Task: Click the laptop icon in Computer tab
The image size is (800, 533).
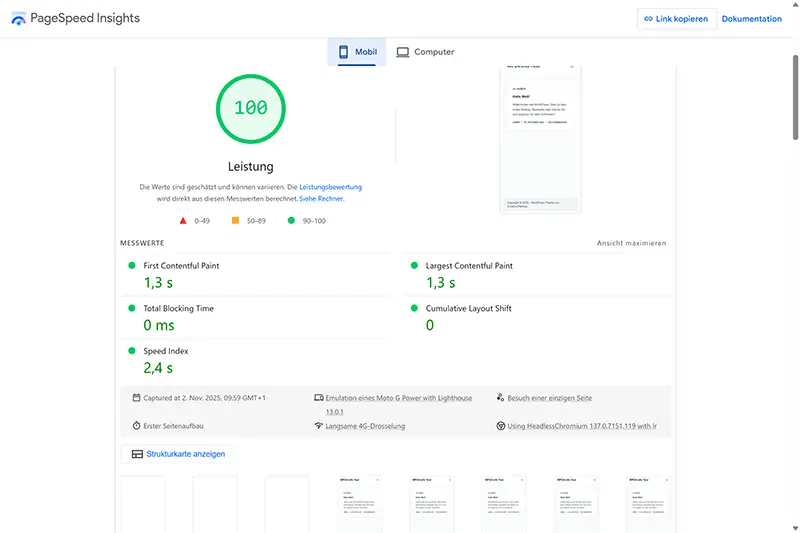Action: coord(403,52)
